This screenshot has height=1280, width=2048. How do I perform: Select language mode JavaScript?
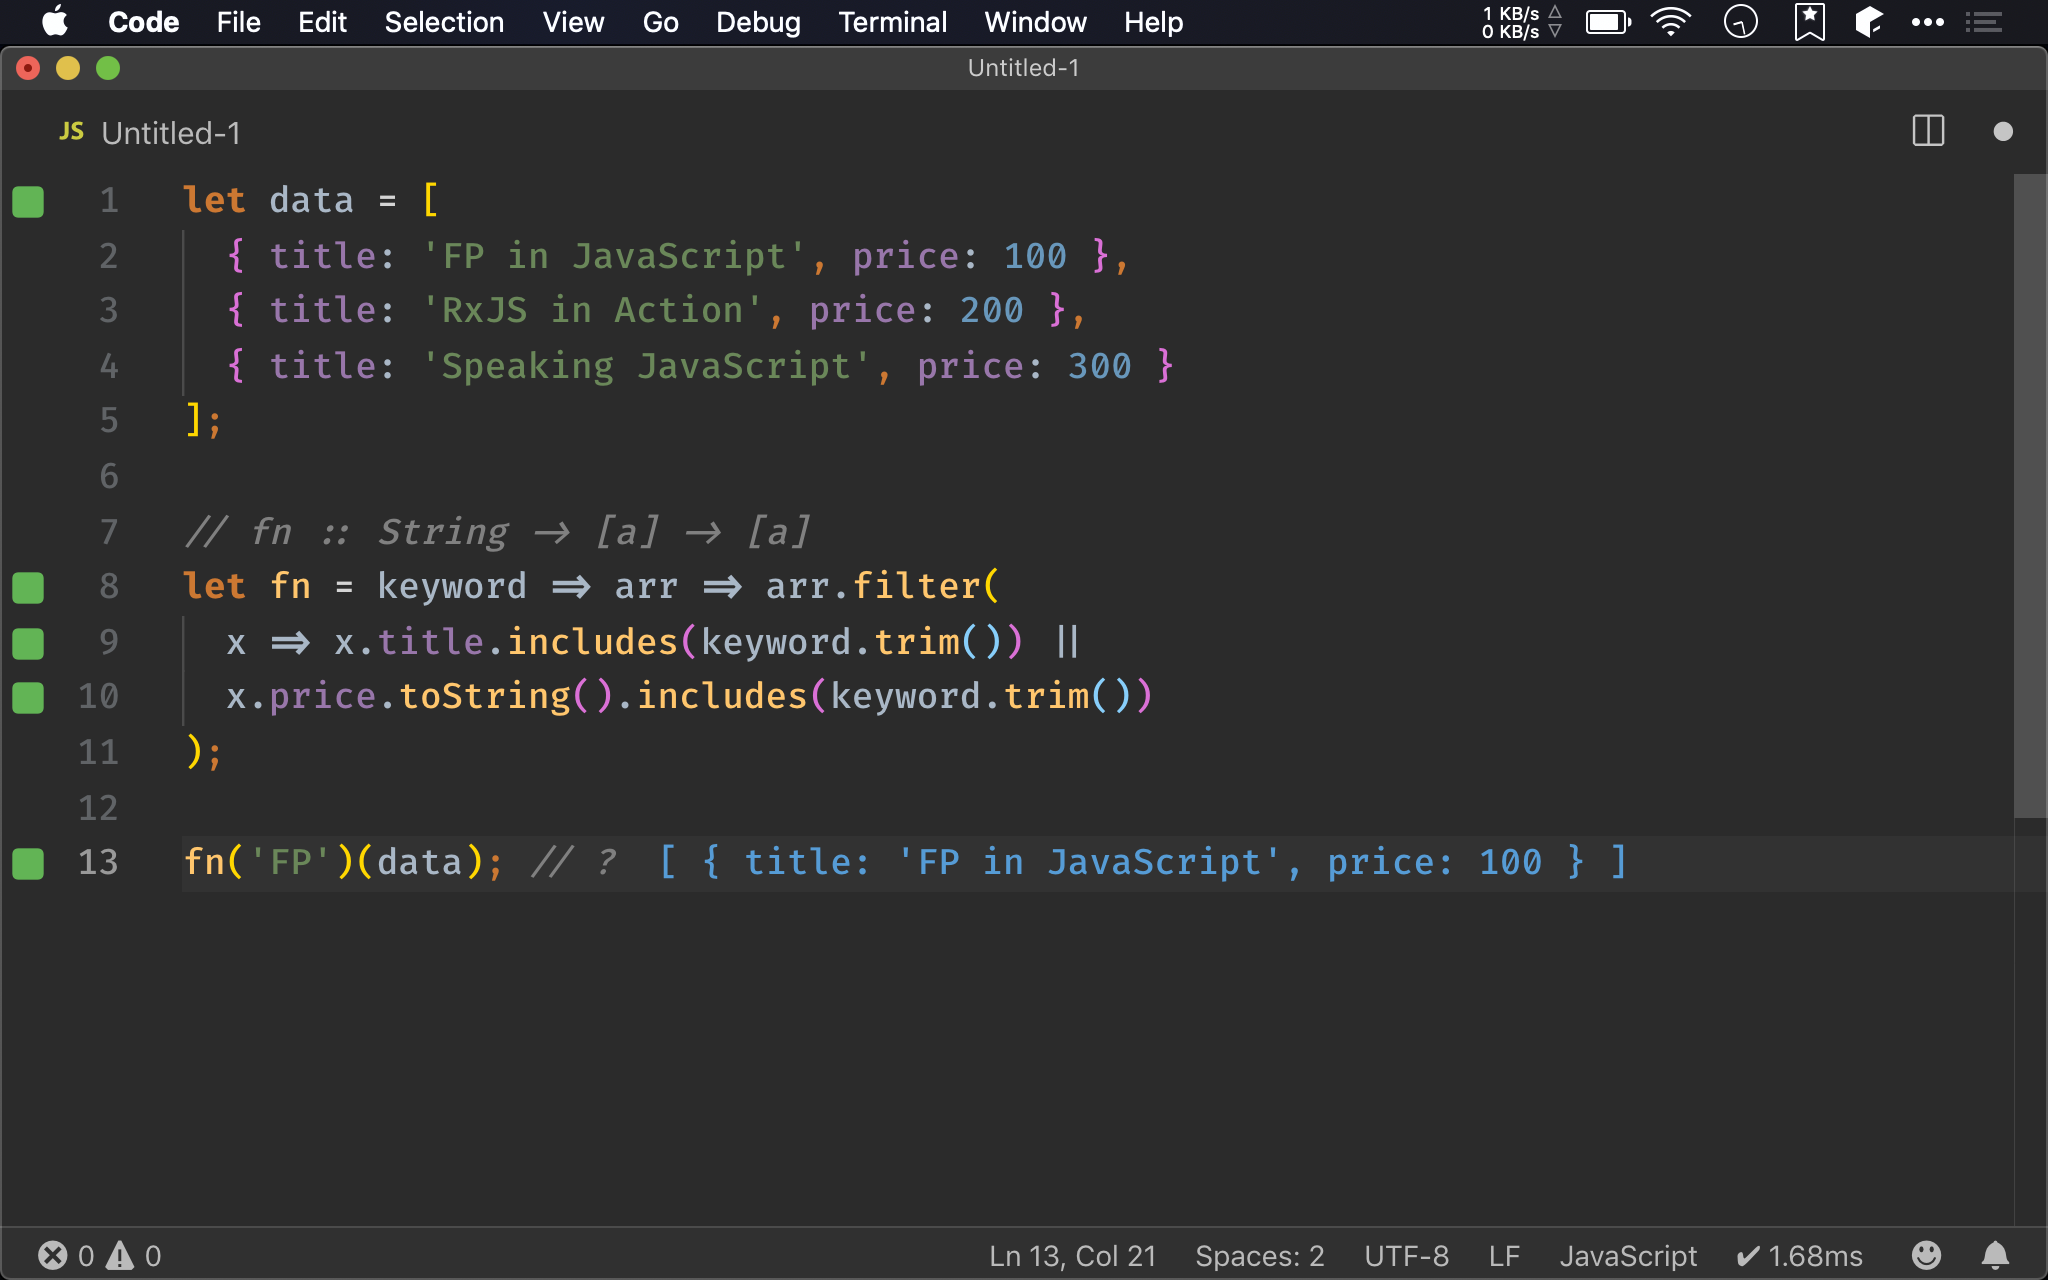1628,1256
